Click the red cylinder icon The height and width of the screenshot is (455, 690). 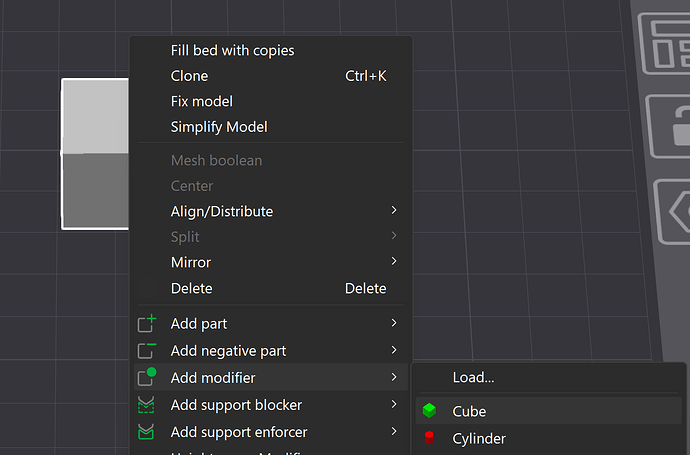tap(429, 437)
